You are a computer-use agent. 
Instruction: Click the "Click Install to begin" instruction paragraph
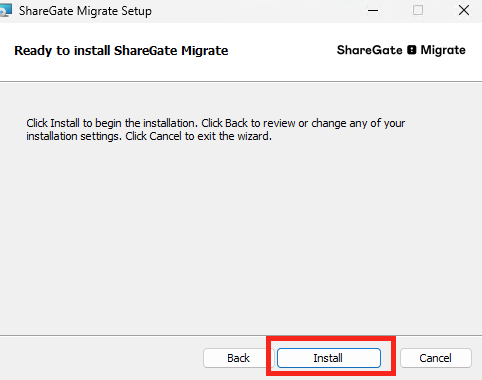coord(216,130)
